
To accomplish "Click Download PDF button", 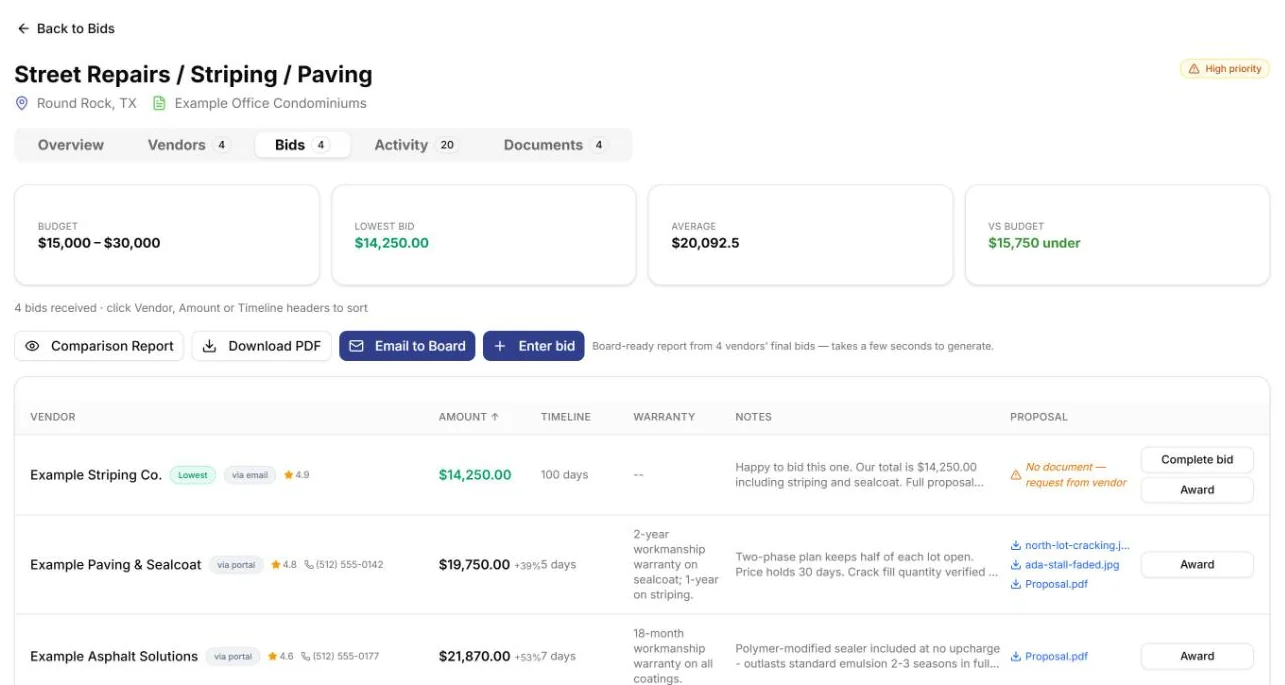I will click(x=262, y=346).
